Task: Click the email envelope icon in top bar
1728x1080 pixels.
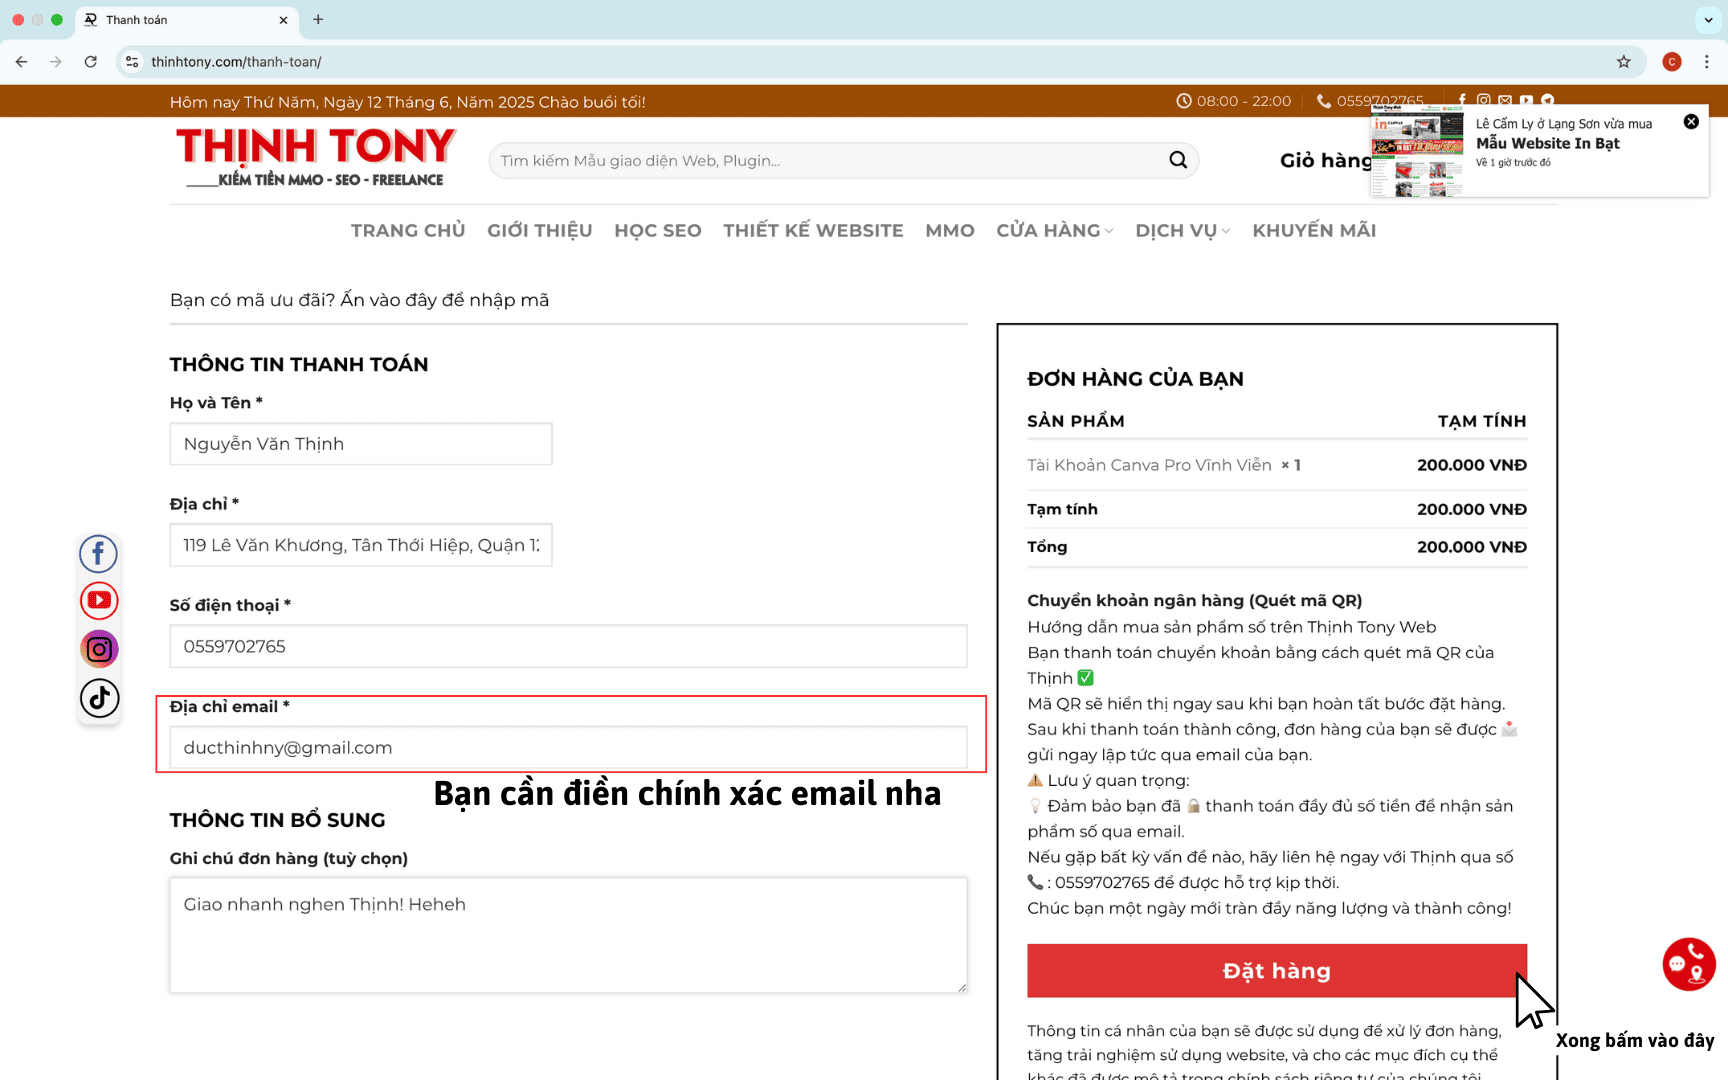Action: point(1505,101)
